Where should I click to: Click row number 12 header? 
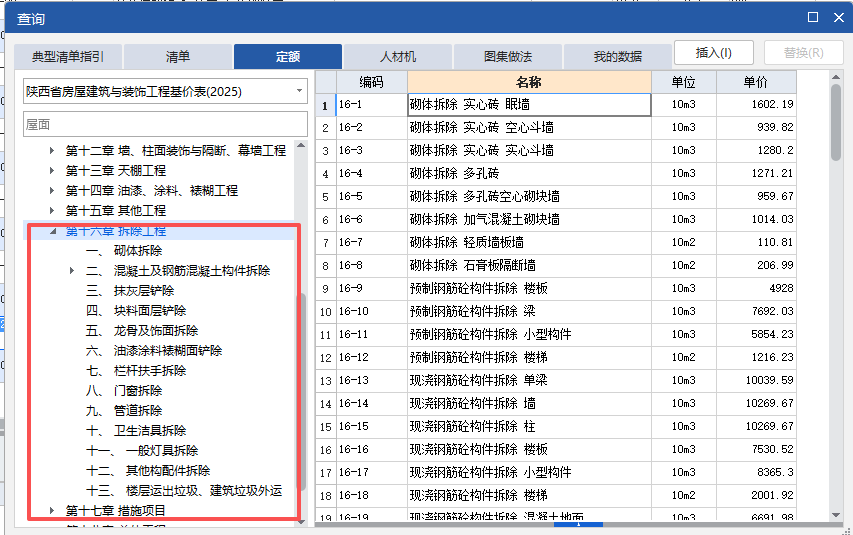[325, 358]
